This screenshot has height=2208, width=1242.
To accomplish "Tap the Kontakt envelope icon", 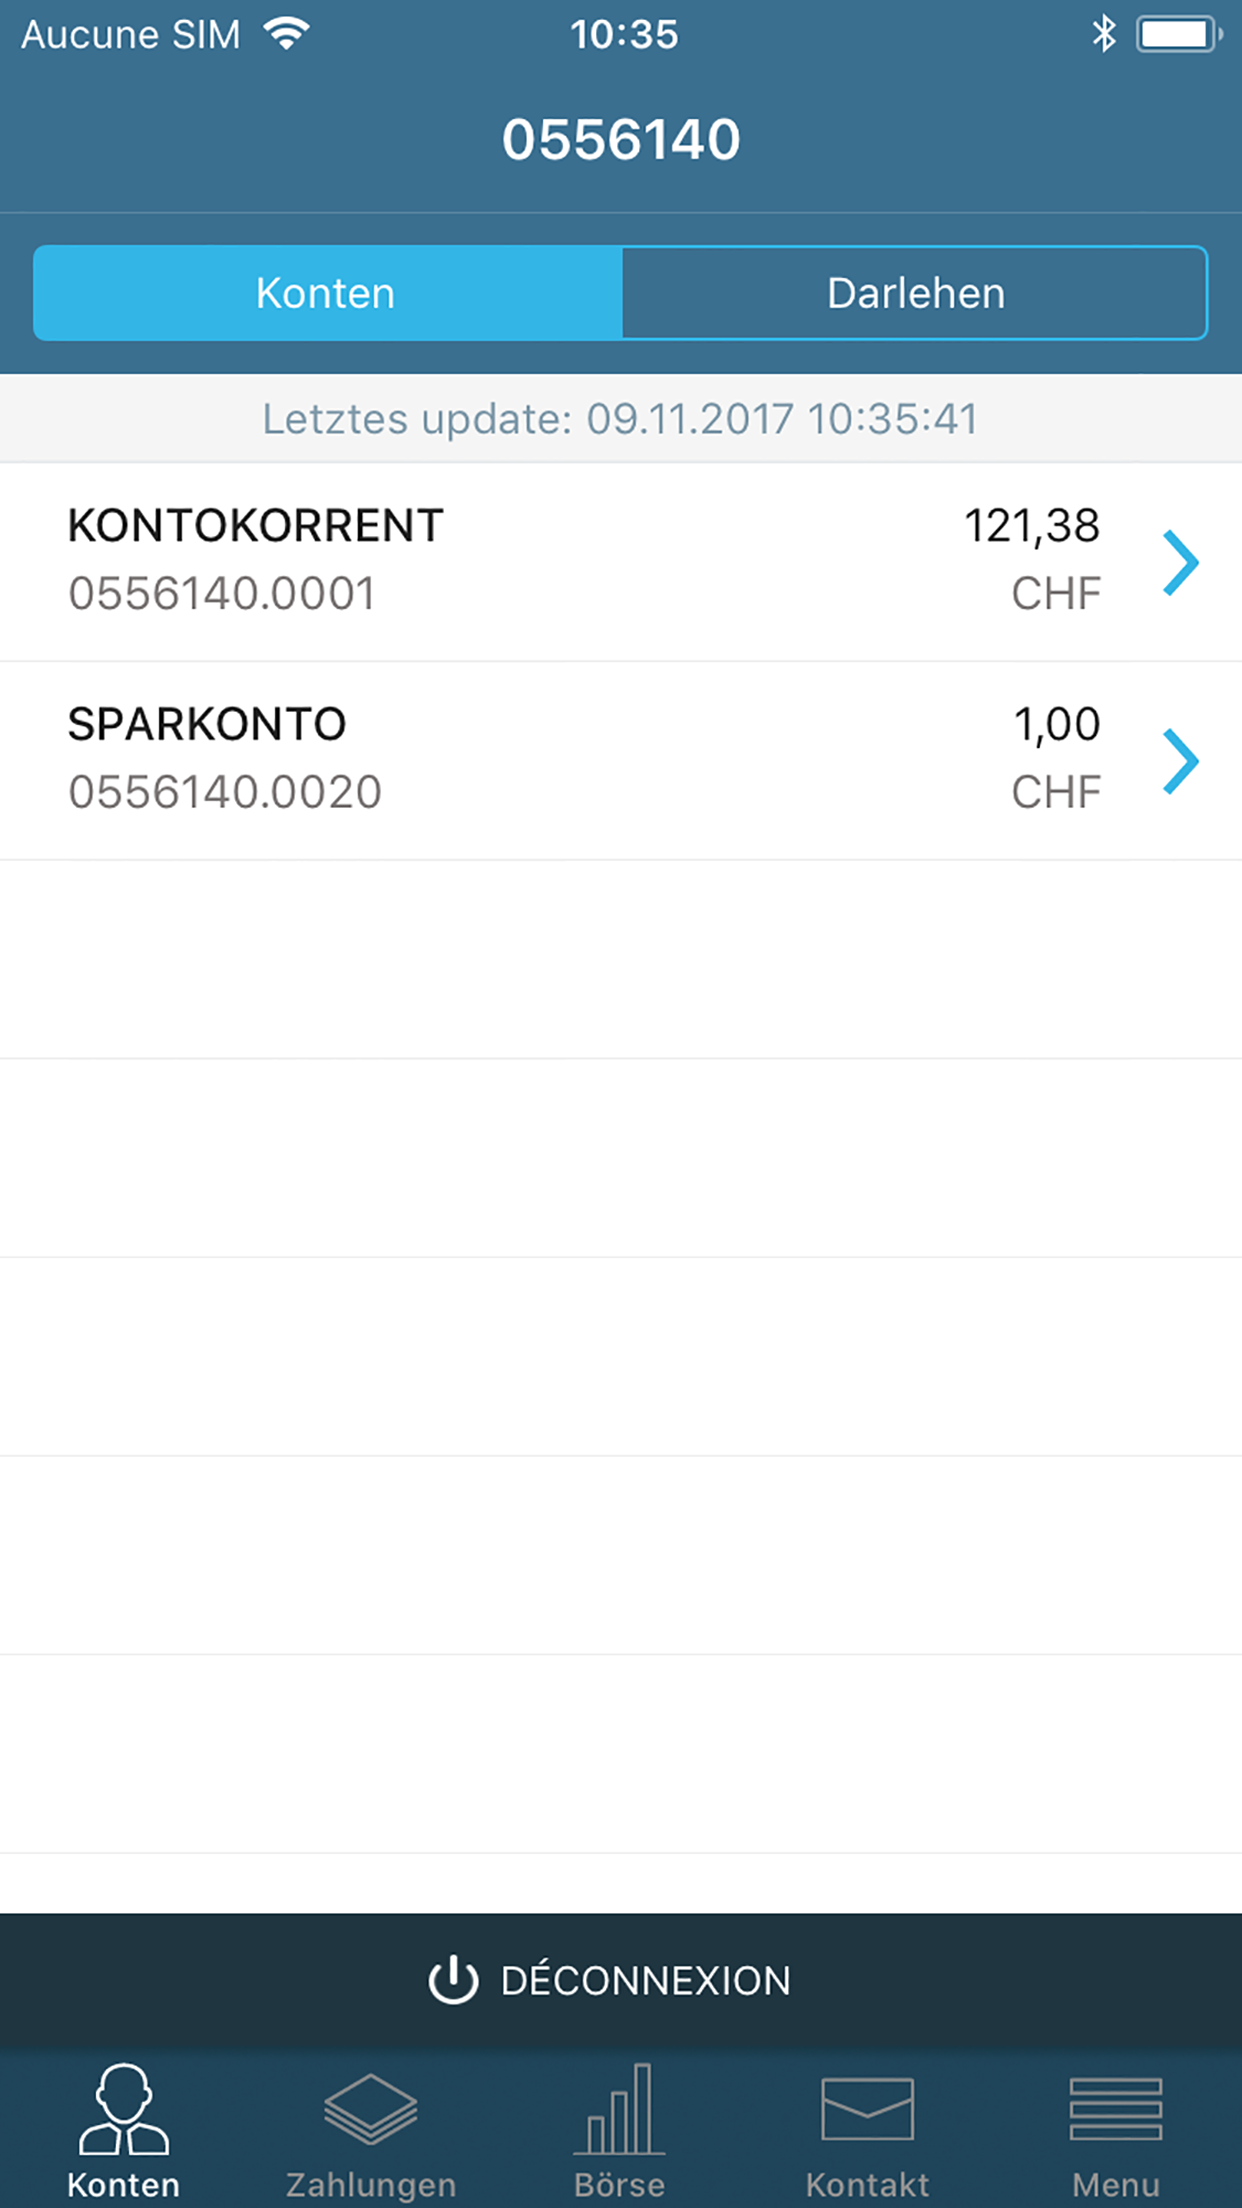I will point(867,2108).
